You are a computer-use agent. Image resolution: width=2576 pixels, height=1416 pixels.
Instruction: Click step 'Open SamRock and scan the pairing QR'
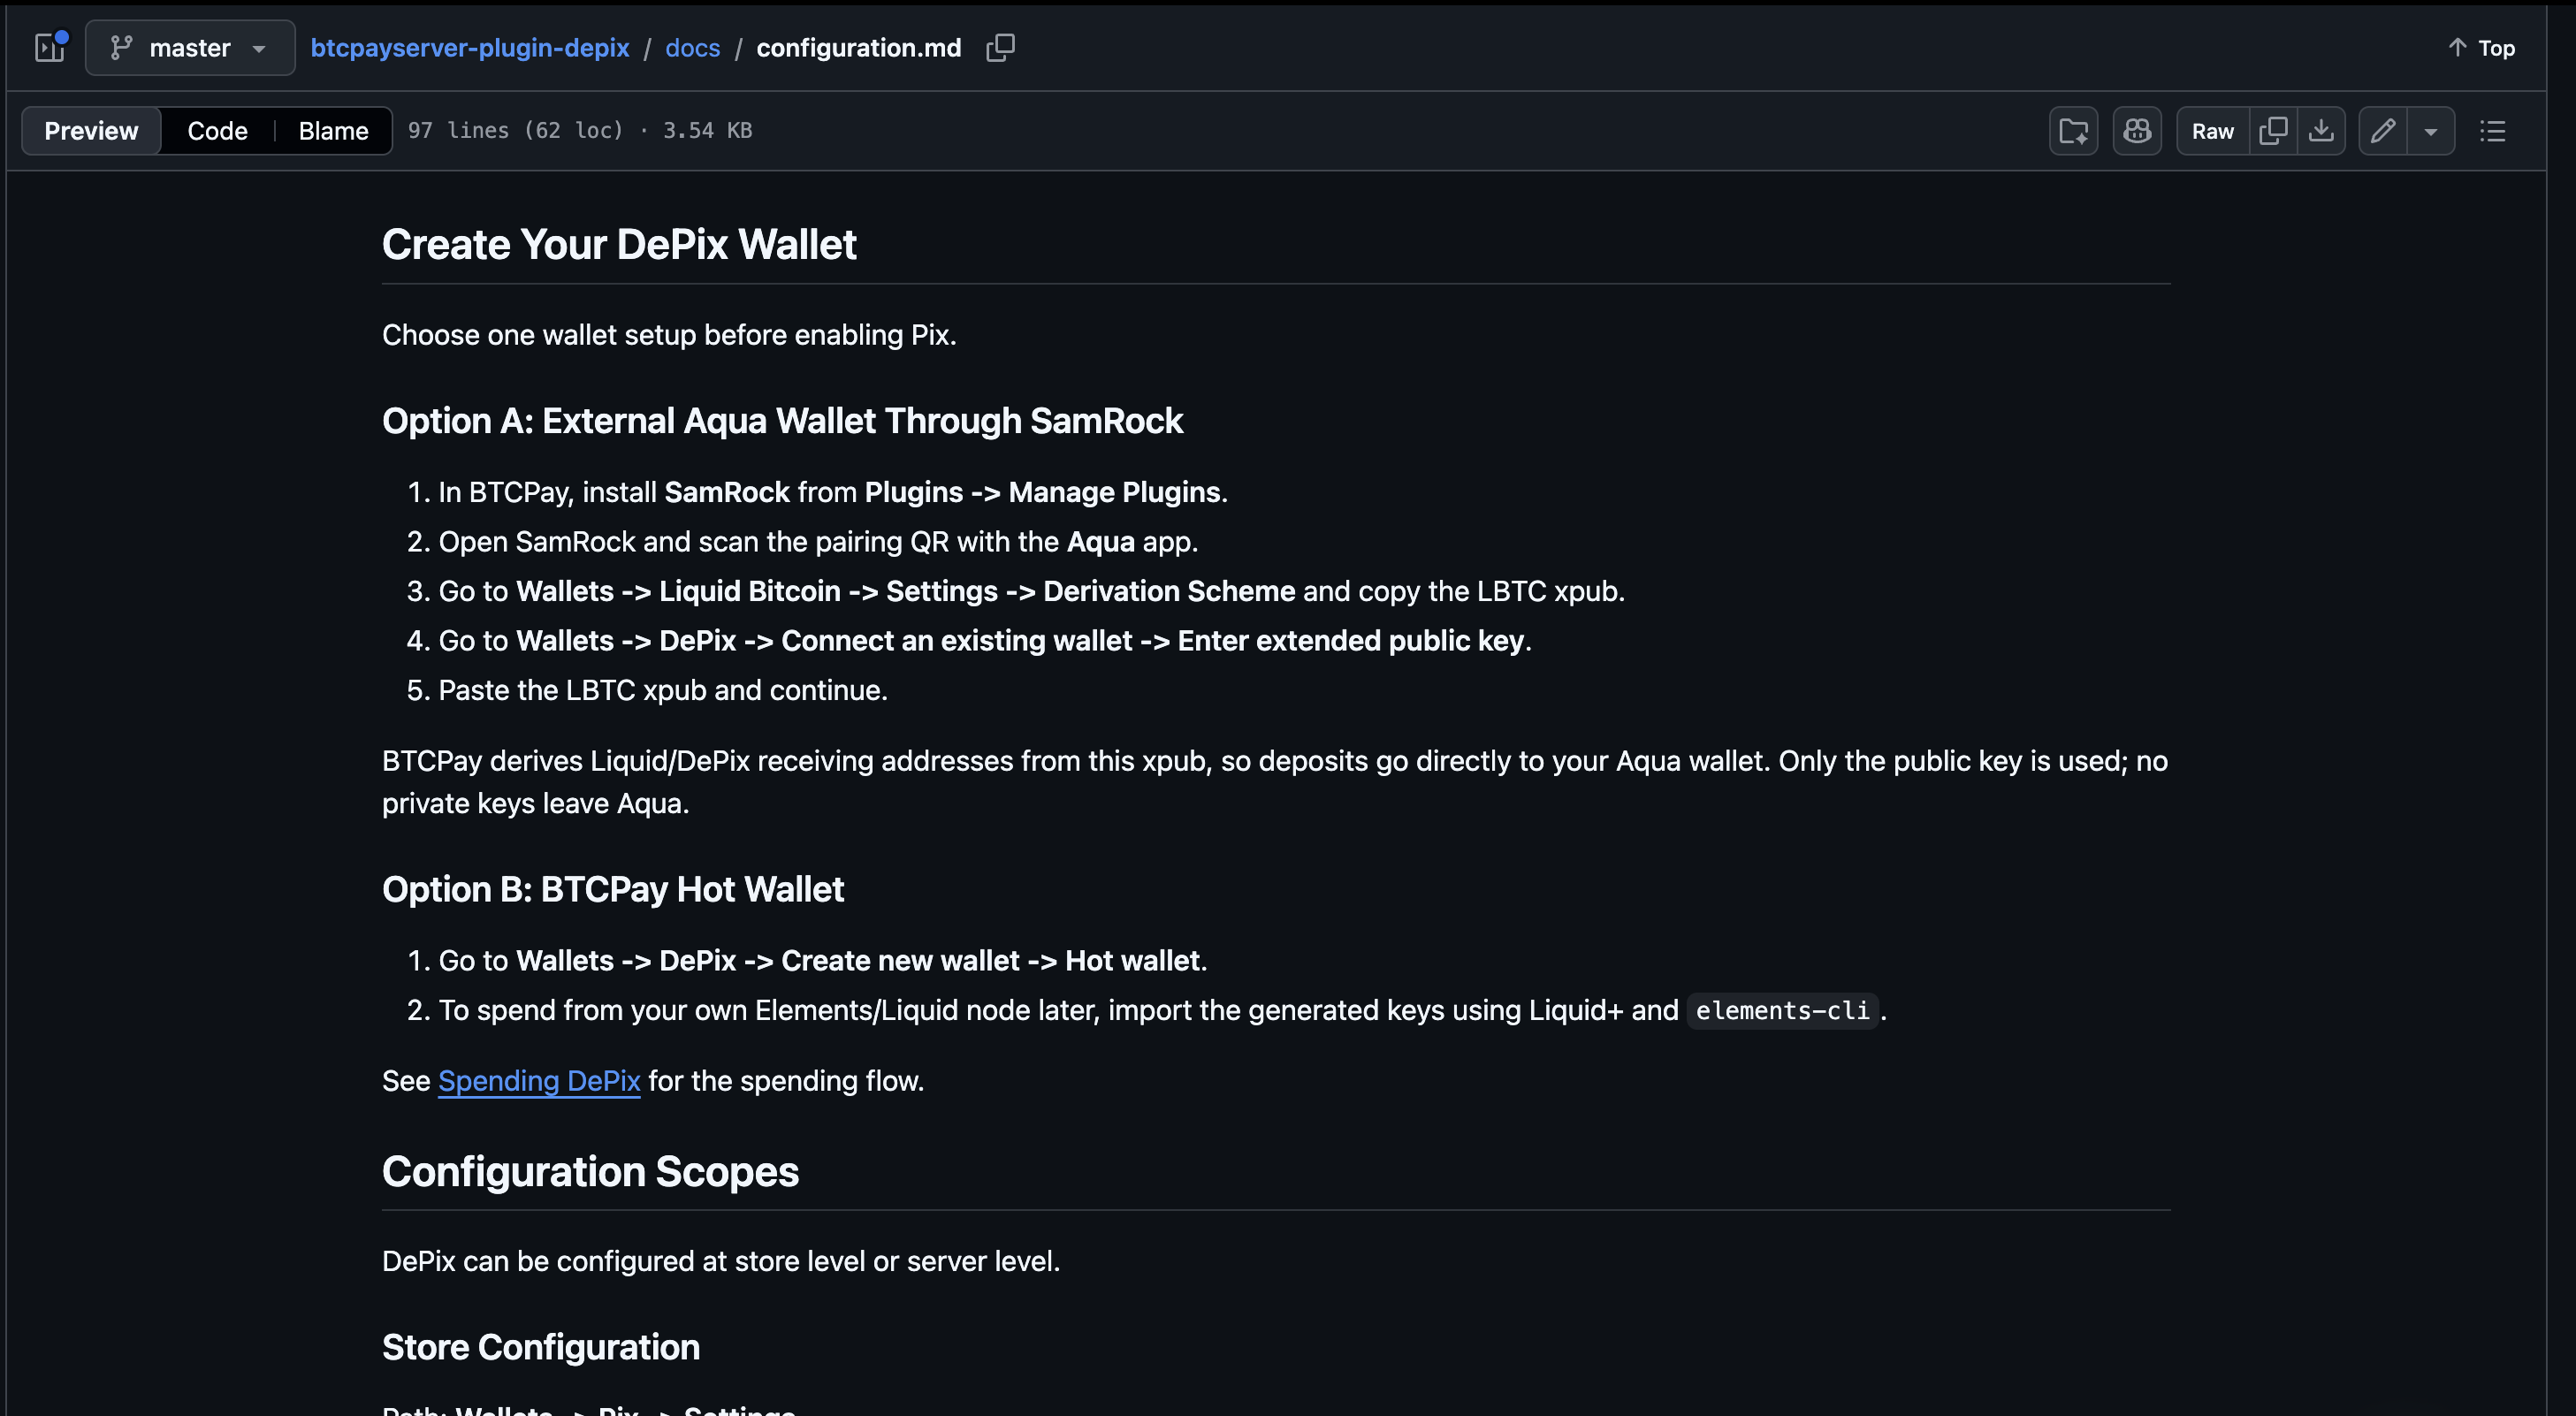pos(818,542)
